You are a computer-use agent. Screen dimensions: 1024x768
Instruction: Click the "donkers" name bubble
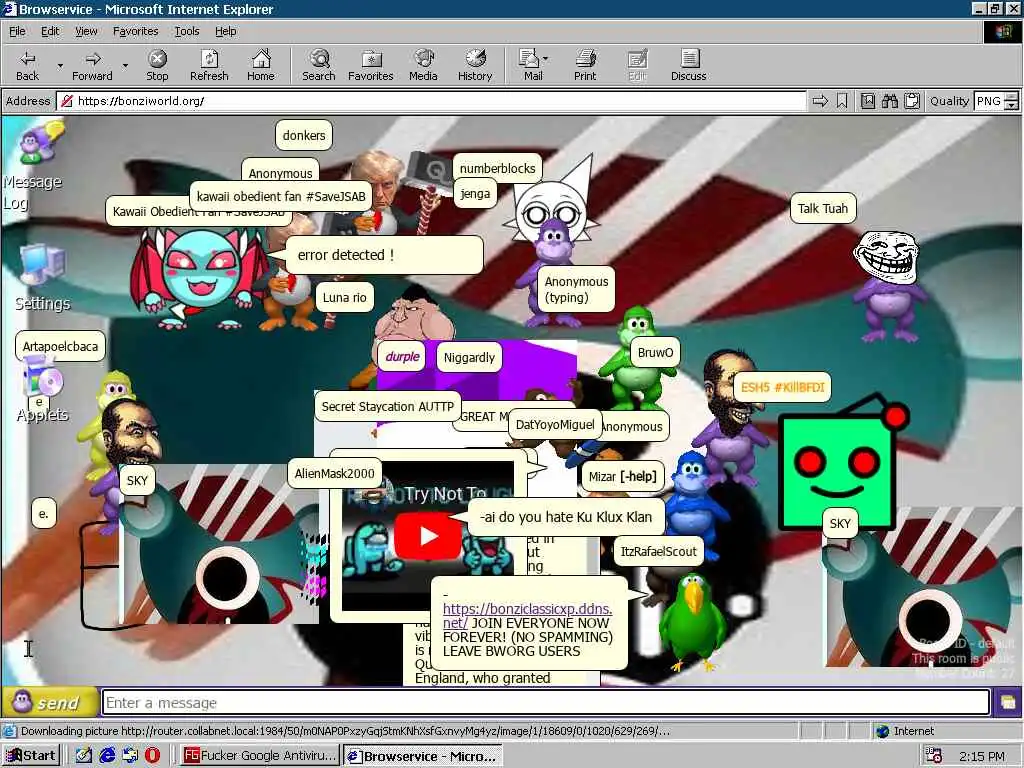coord(304,136)
